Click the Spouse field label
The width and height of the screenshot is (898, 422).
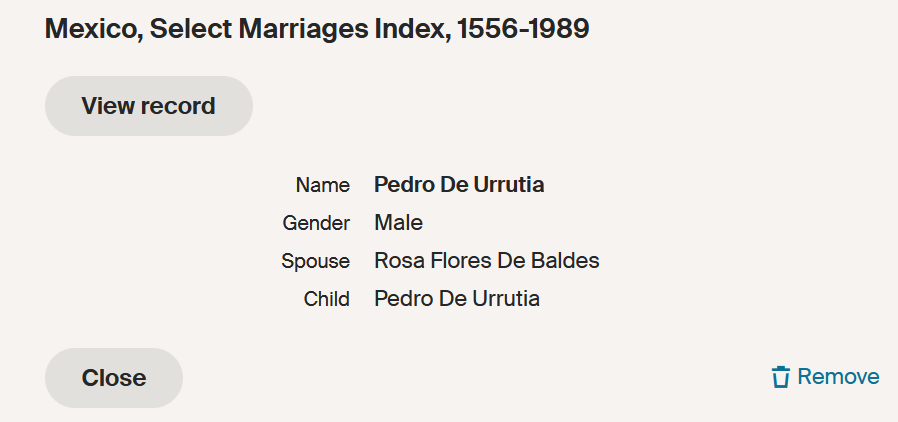(315, 261)
